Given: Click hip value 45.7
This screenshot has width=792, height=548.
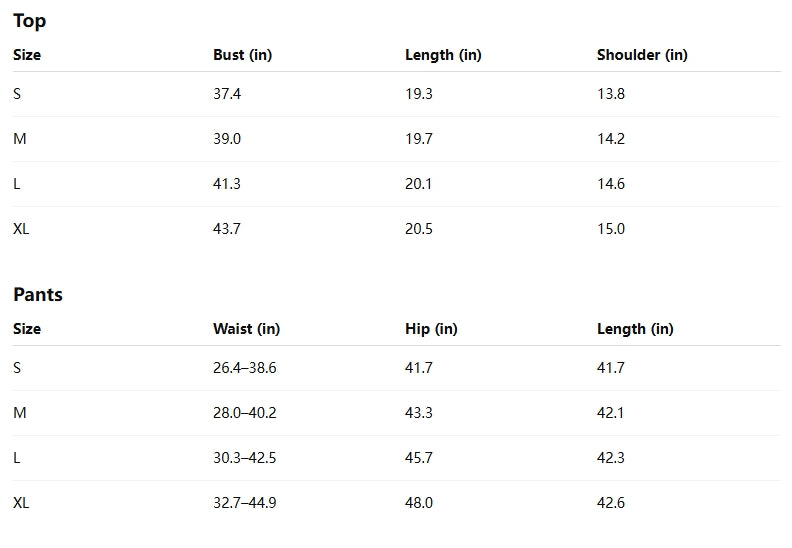Looking at the screenshot, I should (x=419, y=458).
